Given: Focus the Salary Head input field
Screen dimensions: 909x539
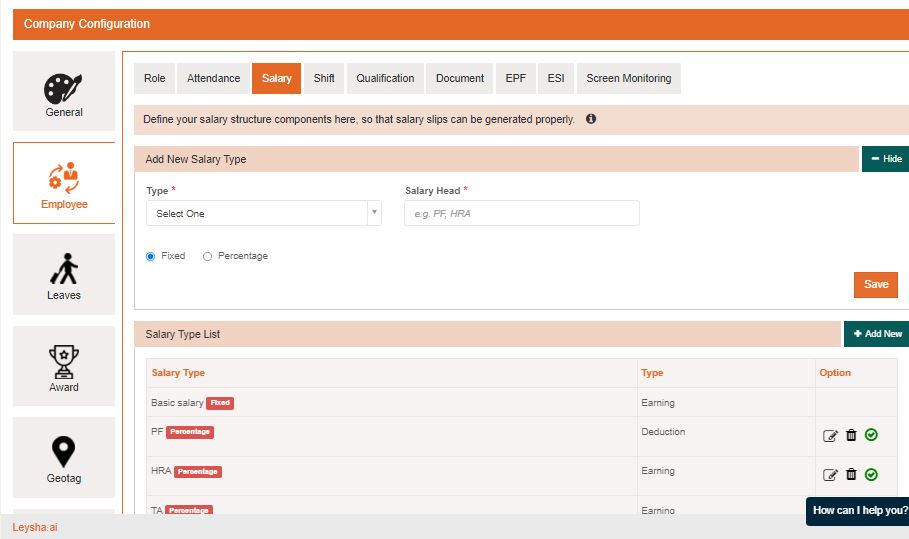Looking at the screenshot, I should pyautogui.click(x=522, y=213).
